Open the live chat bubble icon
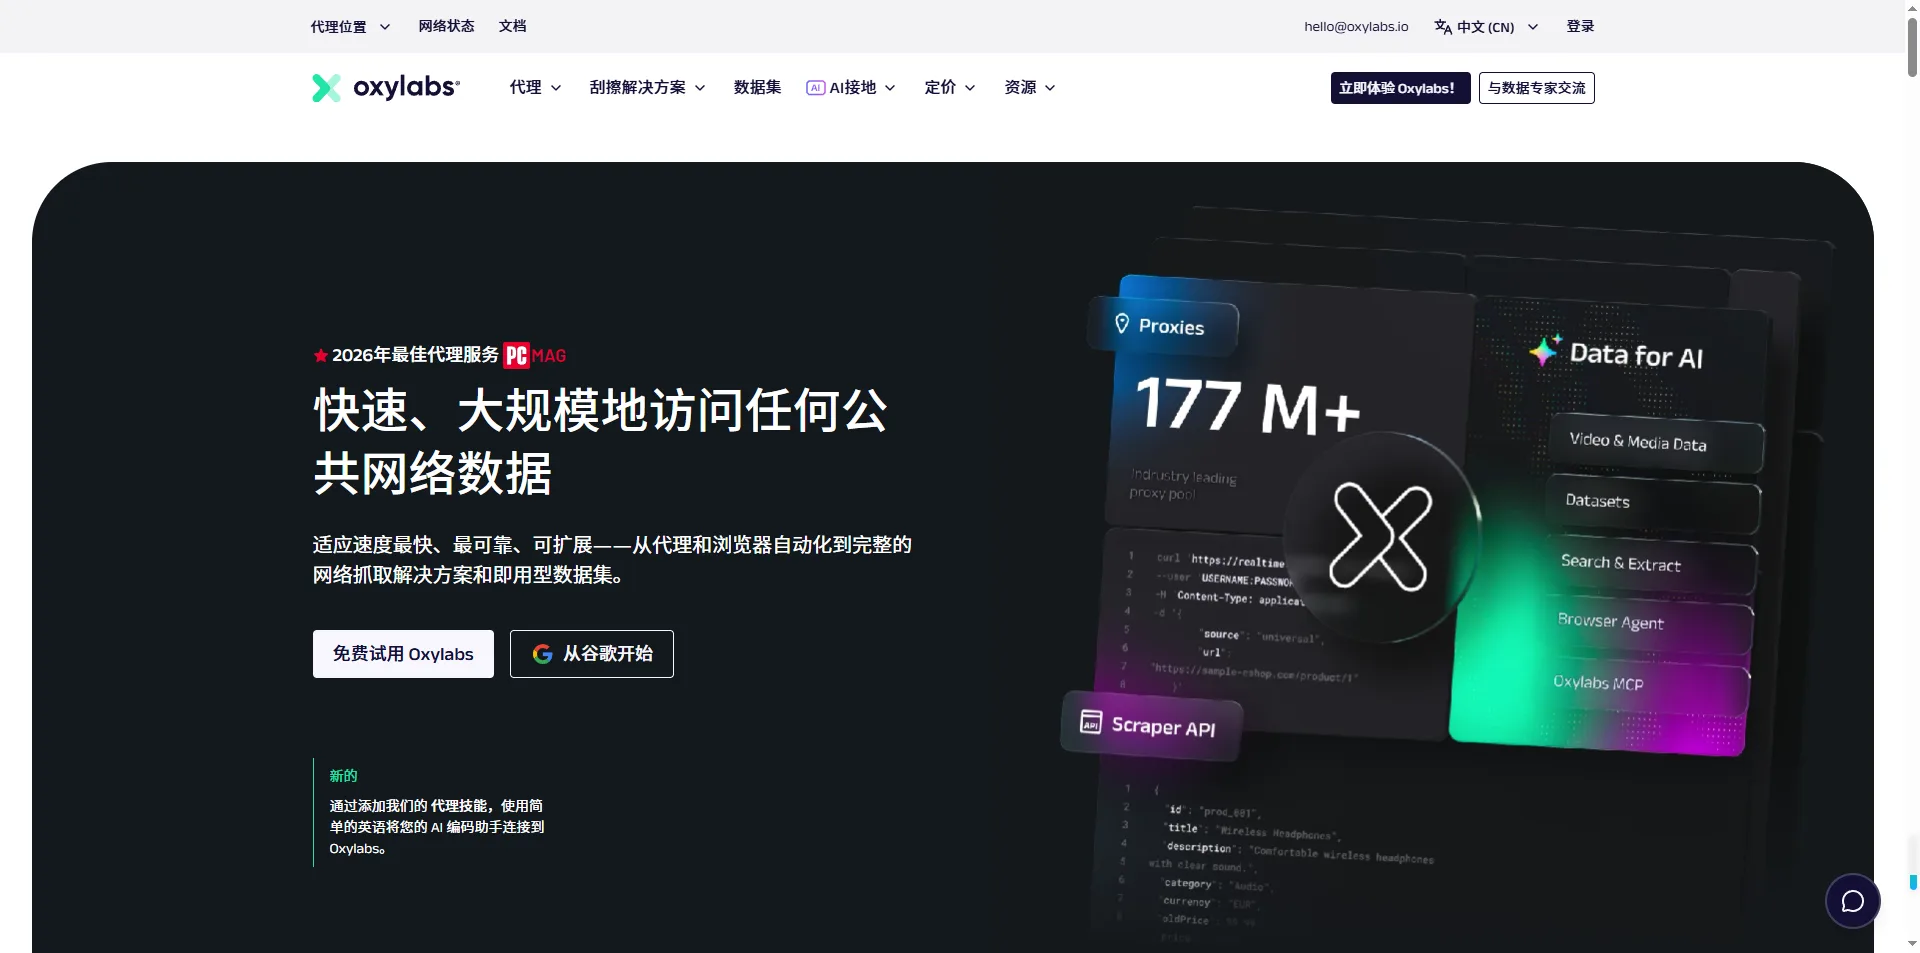 pyautogui.click(x=1852, y=901)
